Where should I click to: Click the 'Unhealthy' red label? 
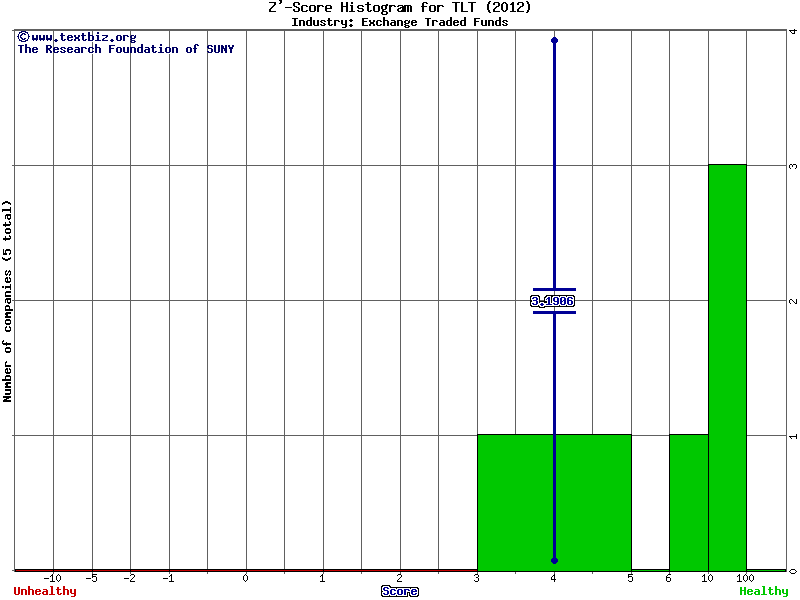(45, 591)
